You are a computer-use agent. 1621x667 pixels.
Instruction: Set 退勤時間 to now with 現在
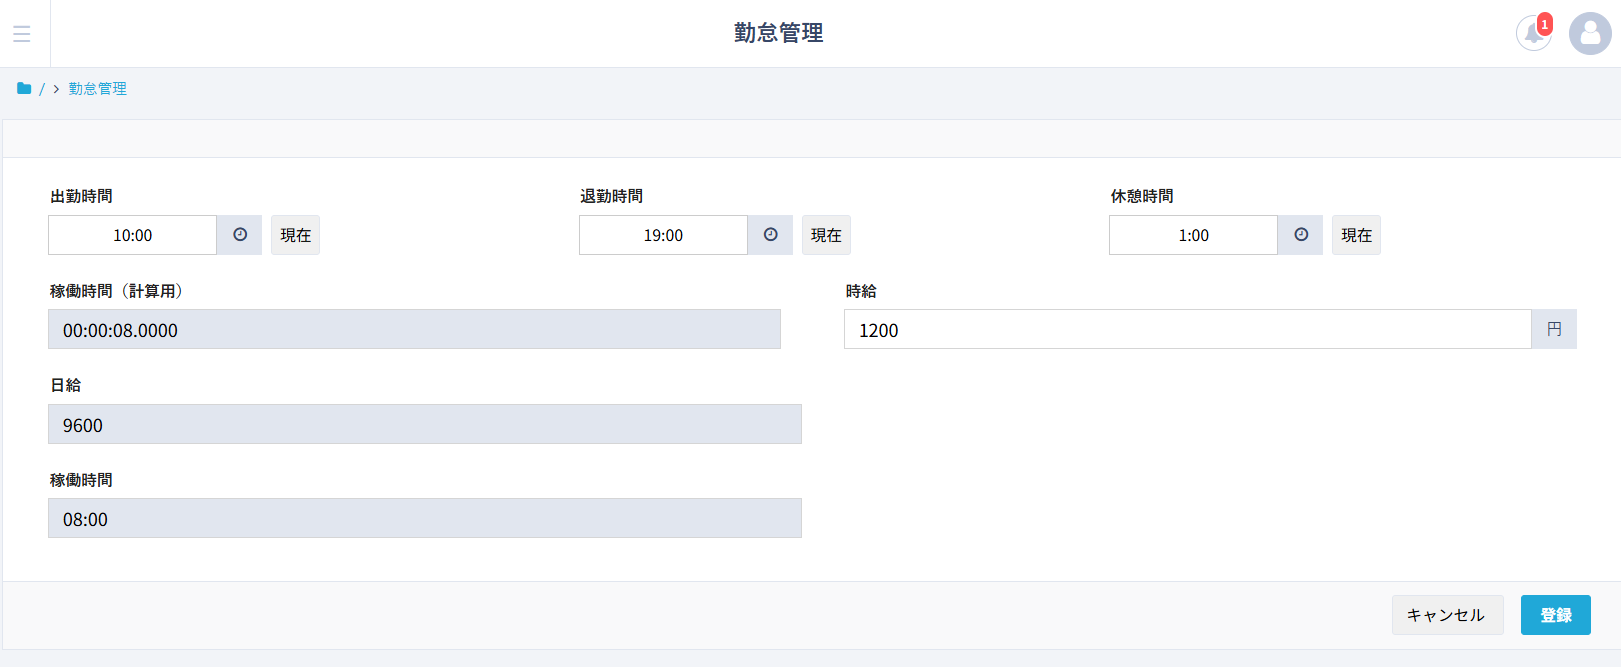(x=826, y=235)
